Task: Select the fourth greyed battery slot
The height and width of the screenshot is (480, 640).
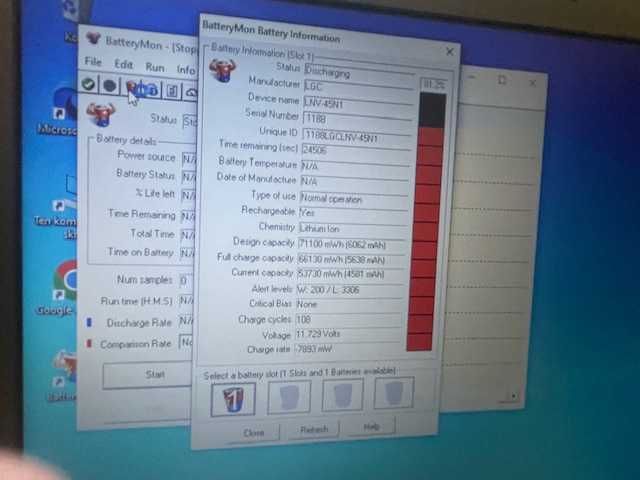Action: [x=393, y=392]
